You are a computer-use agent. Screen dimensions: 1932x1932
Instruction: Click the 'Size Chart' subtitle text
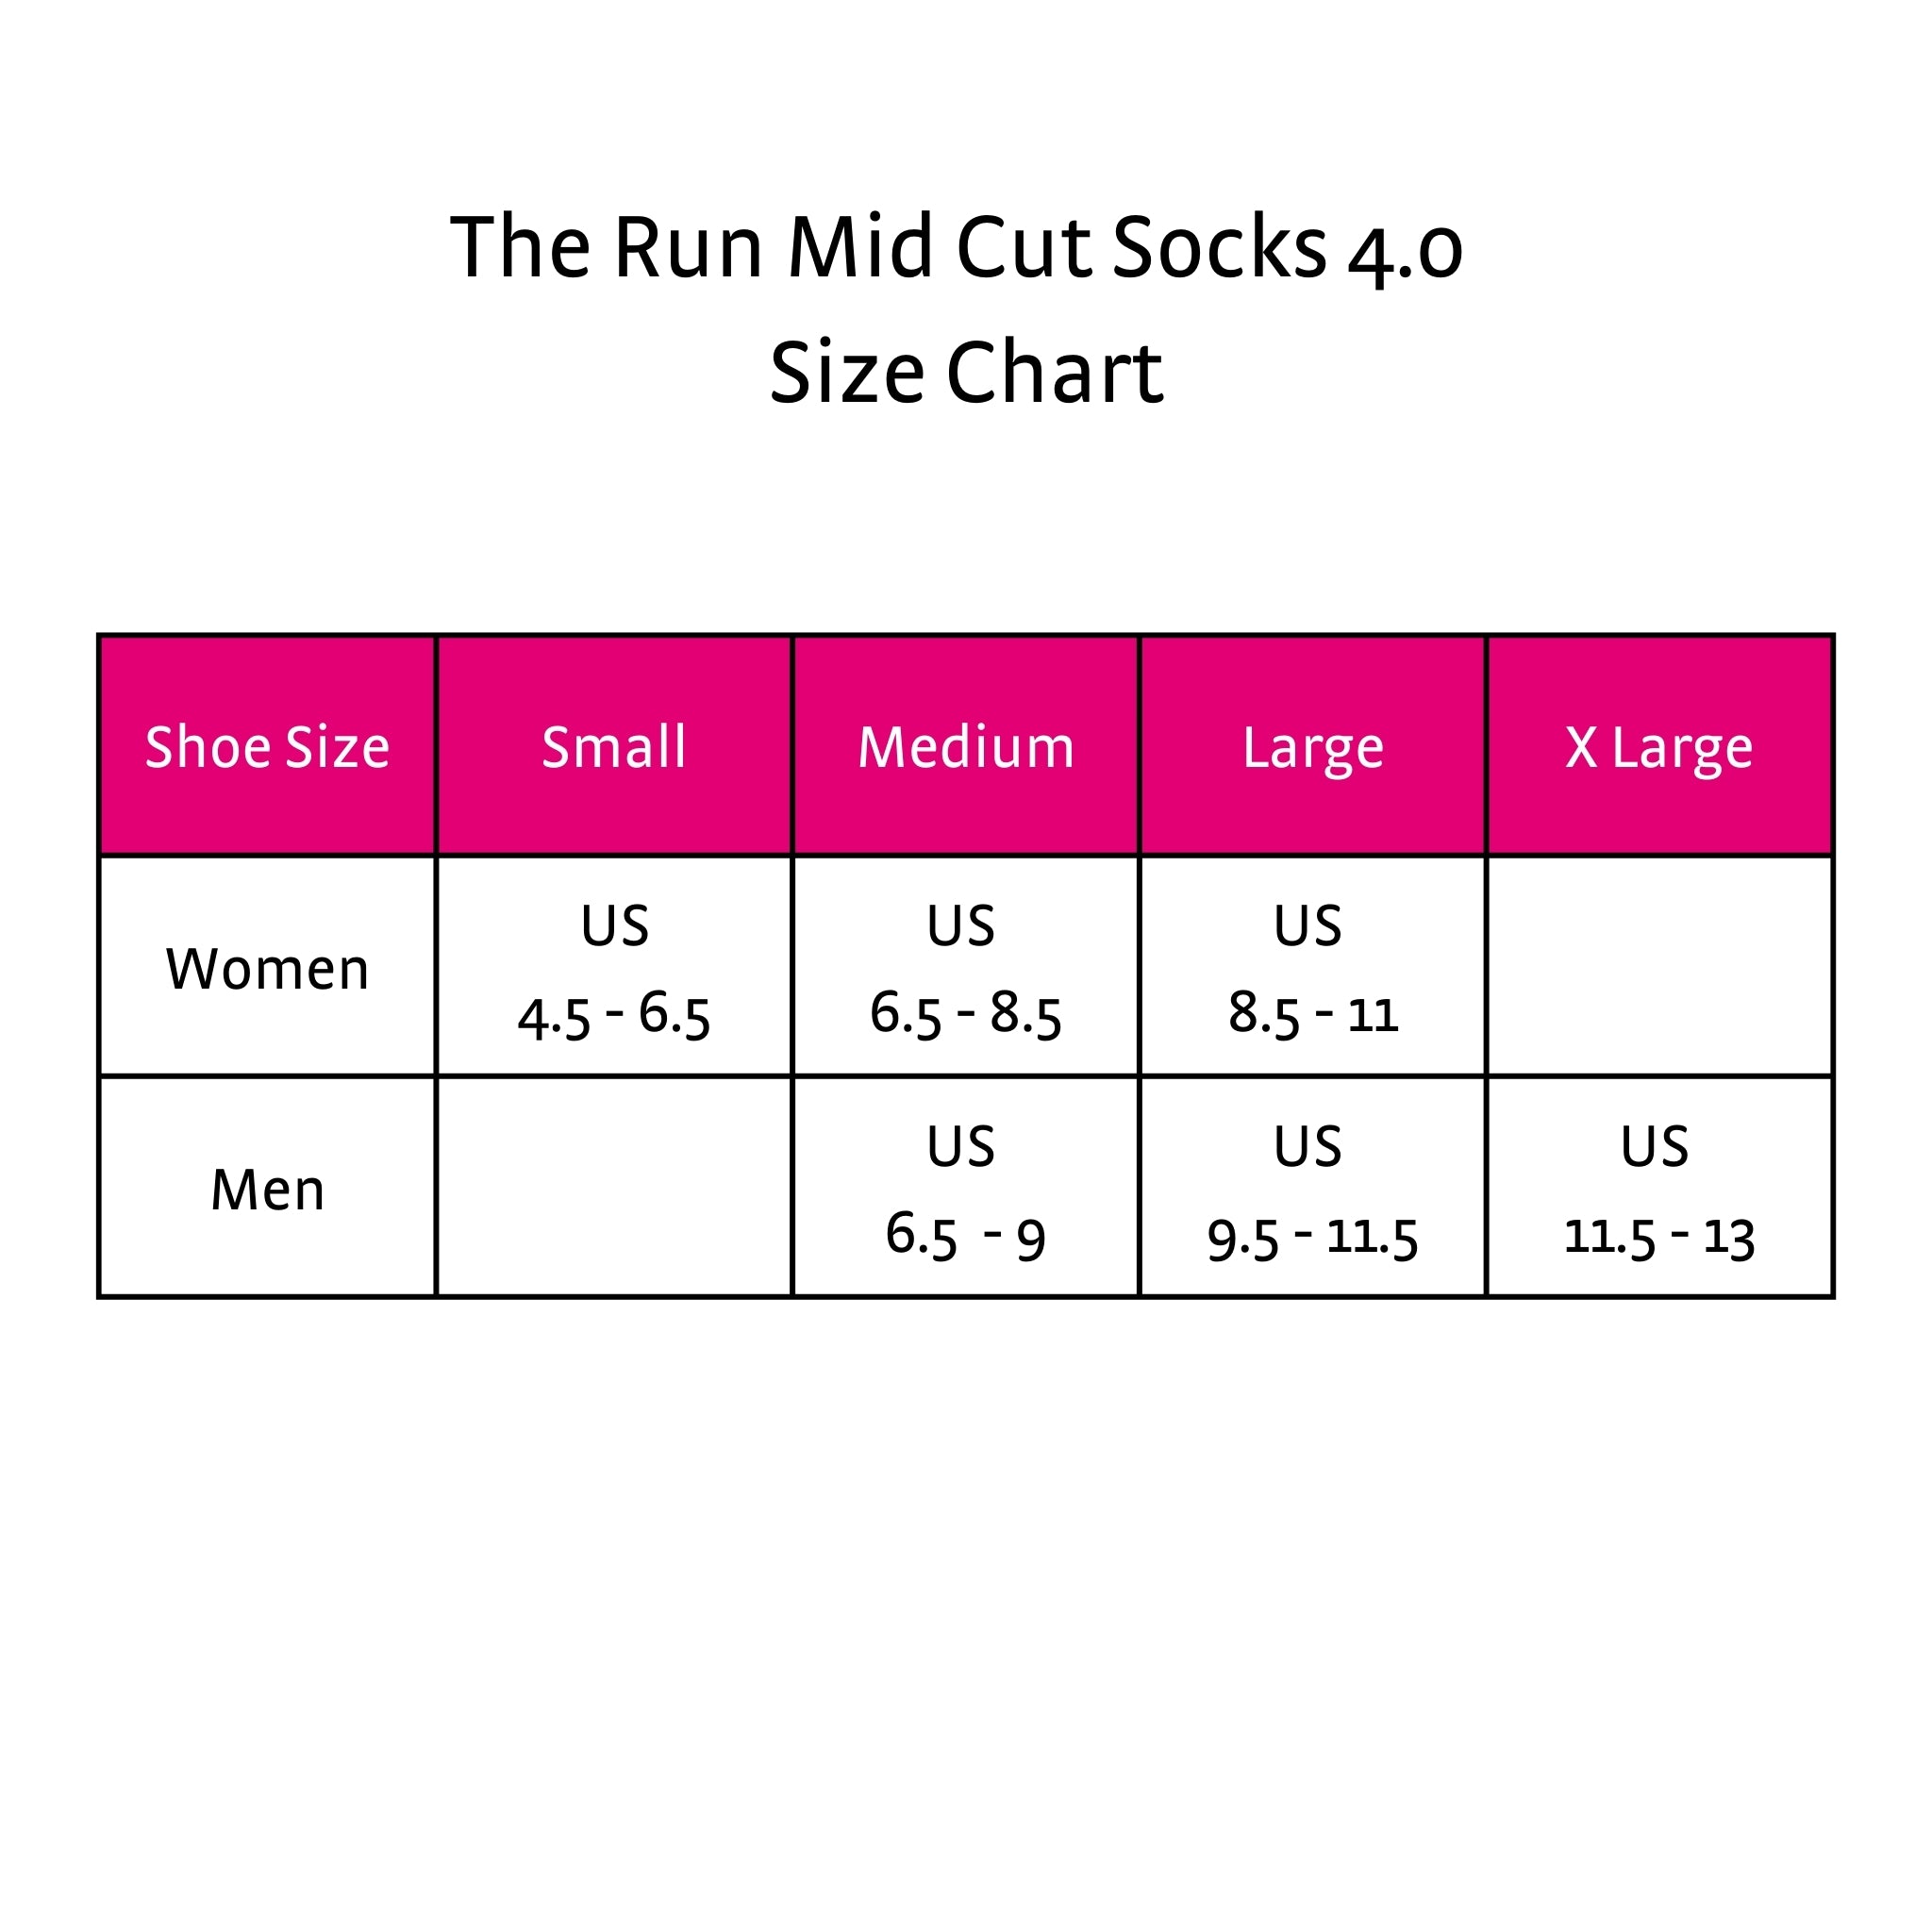(x=966, y=373)
